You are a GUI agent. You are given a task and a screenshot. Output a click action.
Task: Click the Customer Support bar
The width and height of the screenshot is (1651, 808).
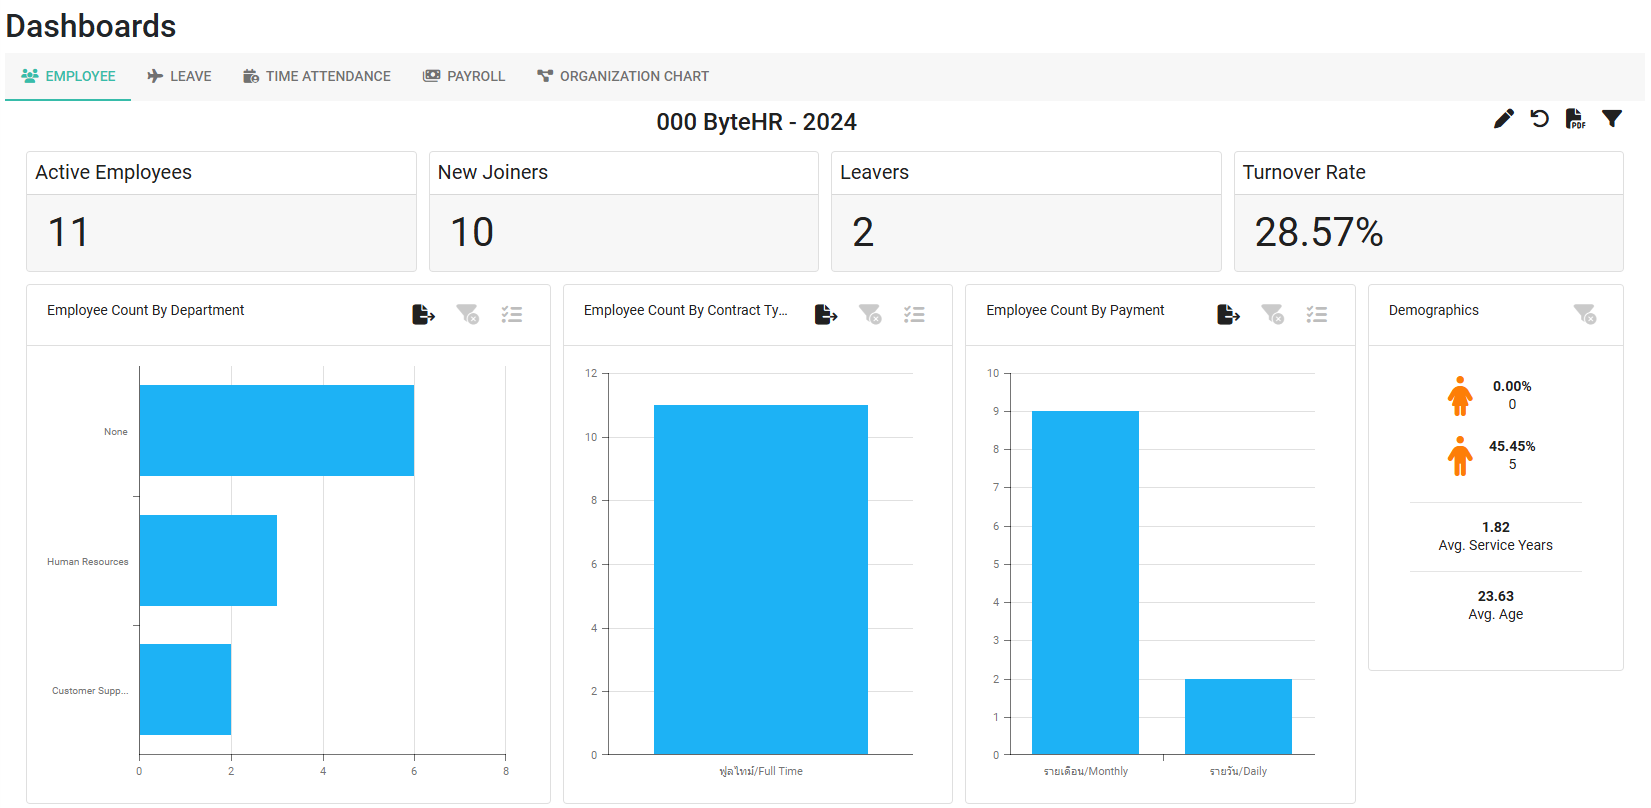pyautogui.click(x=185, y=689)
